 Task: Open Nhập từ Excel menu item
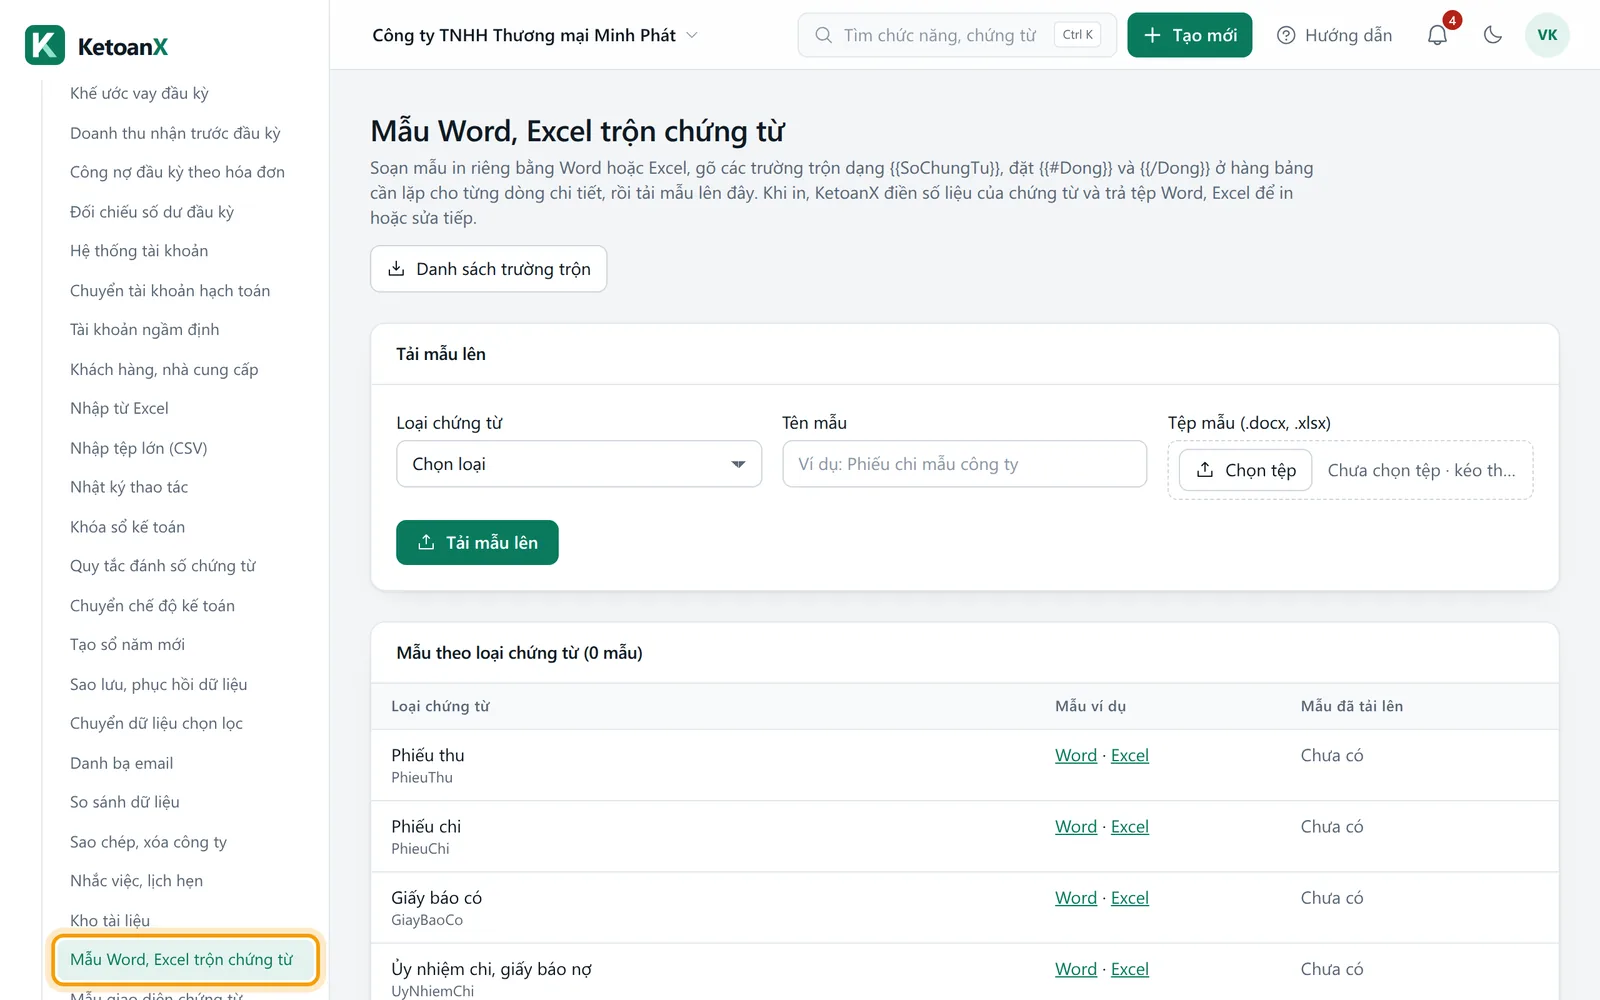click(119, 408)
